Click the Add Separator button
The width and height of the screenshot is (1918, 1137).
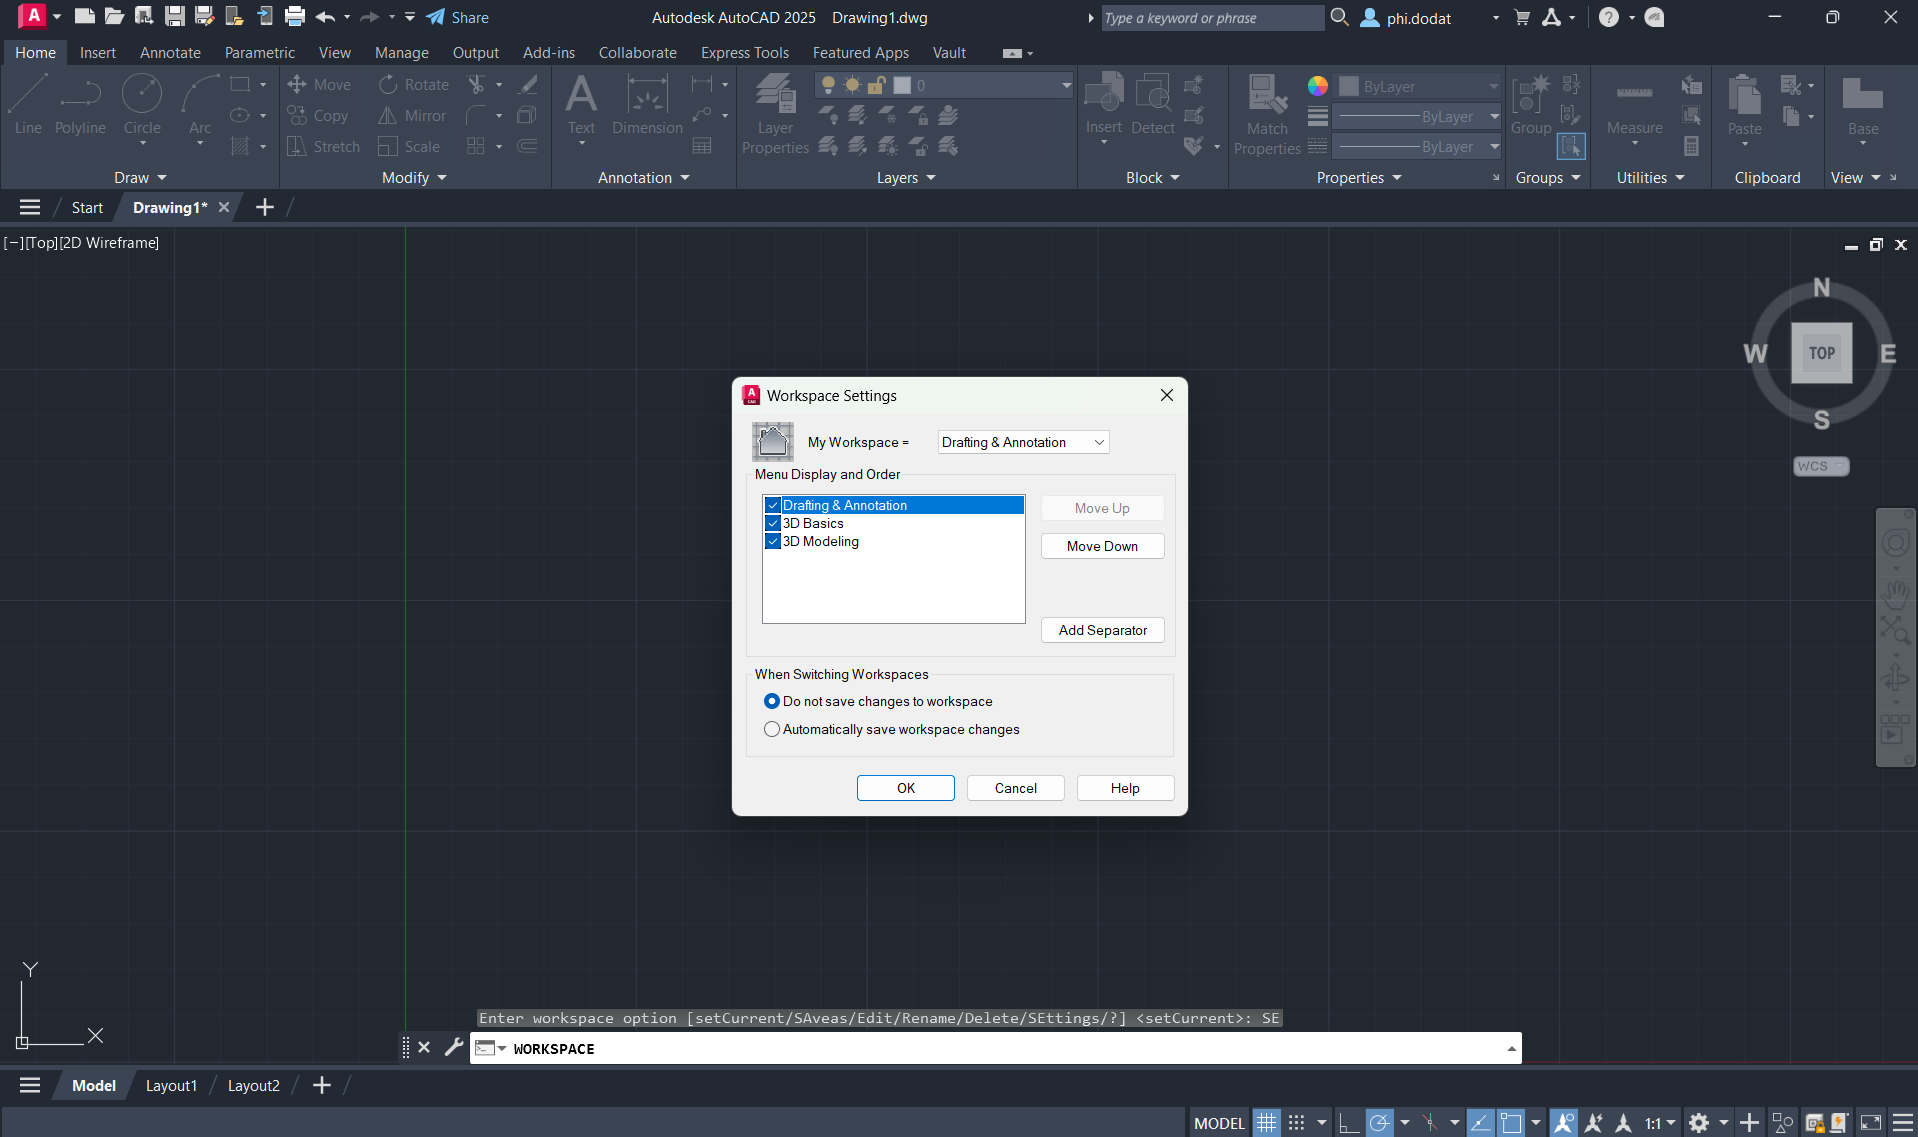1102,630
